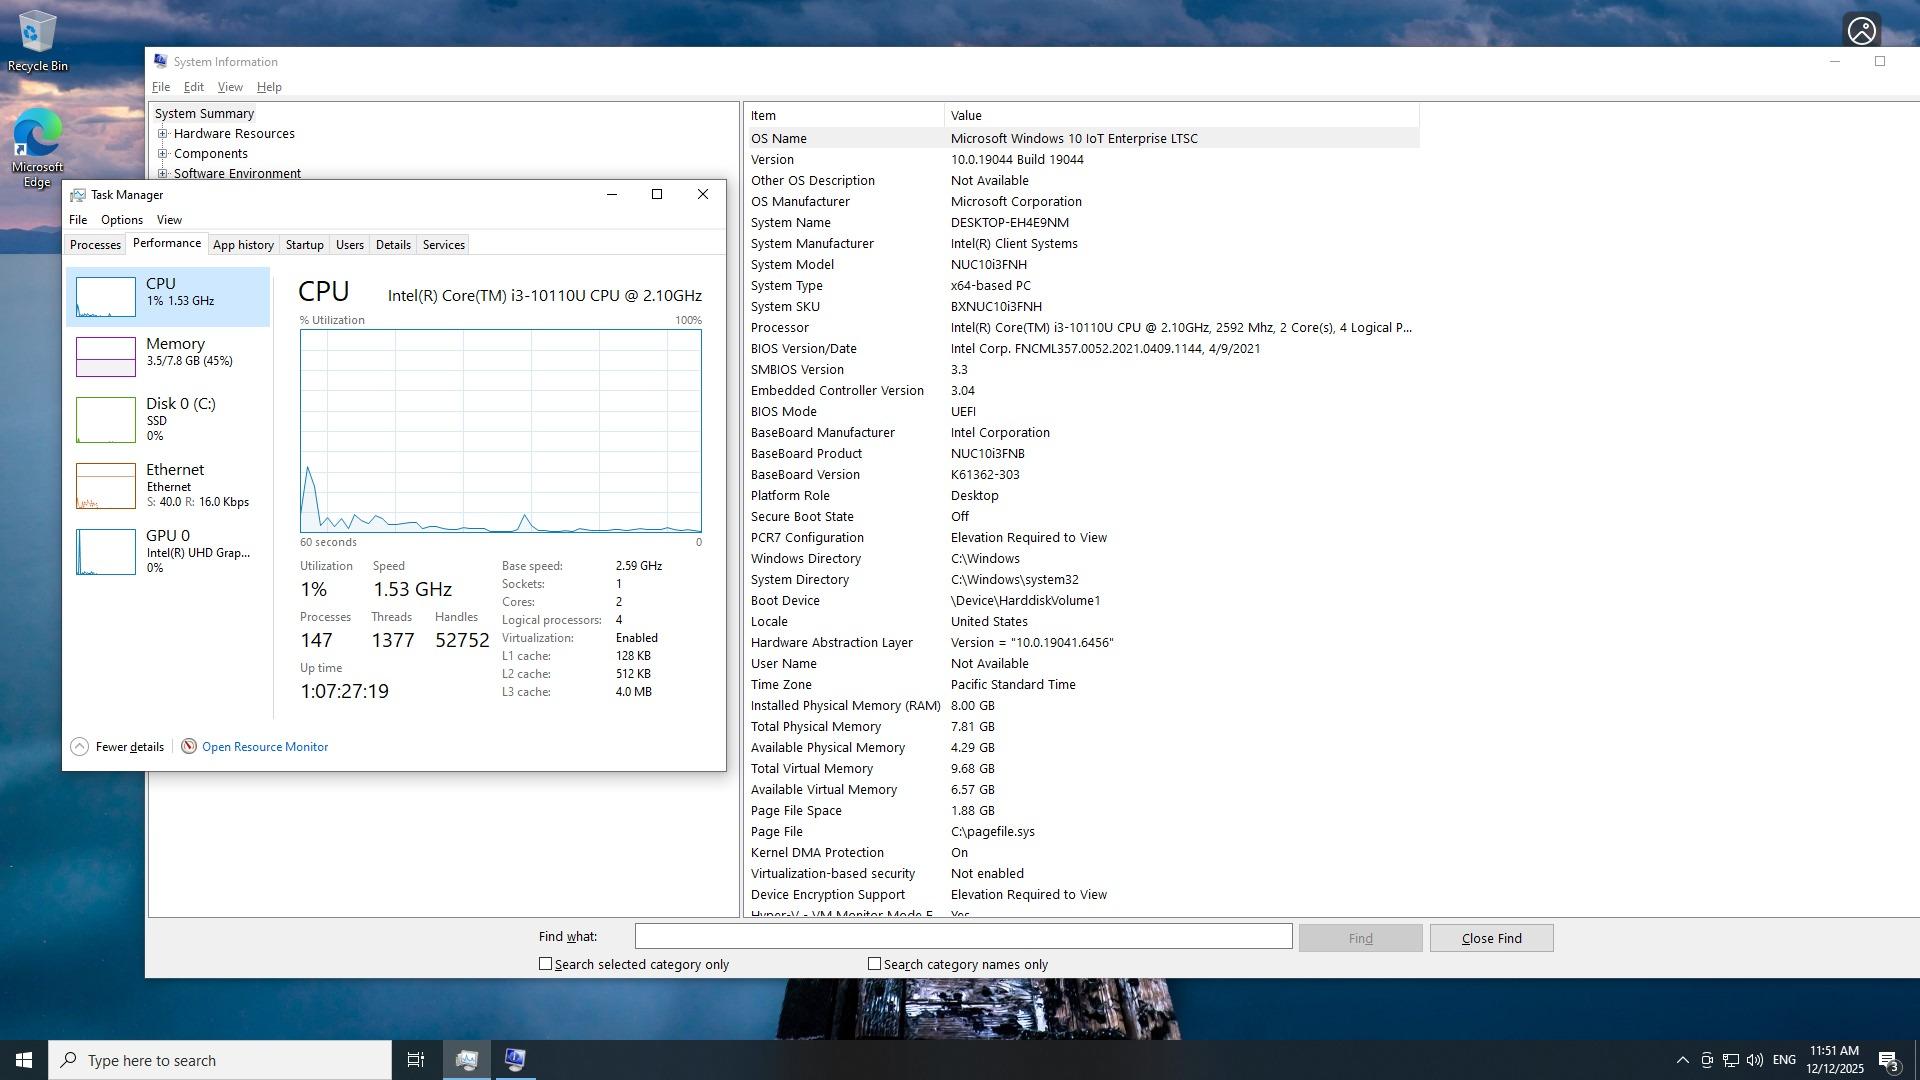The height and width of the screenshot is (1080, 1920).
Task: Switch to the Startup tab
Action: point(304,245)
